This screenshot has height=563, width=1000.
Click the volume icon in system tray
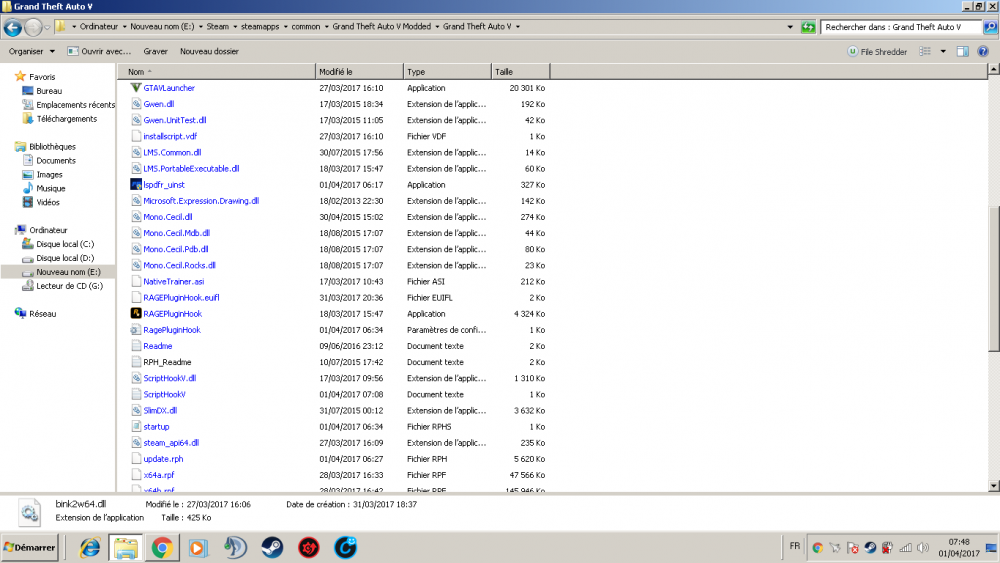click(x=922, y=548)
